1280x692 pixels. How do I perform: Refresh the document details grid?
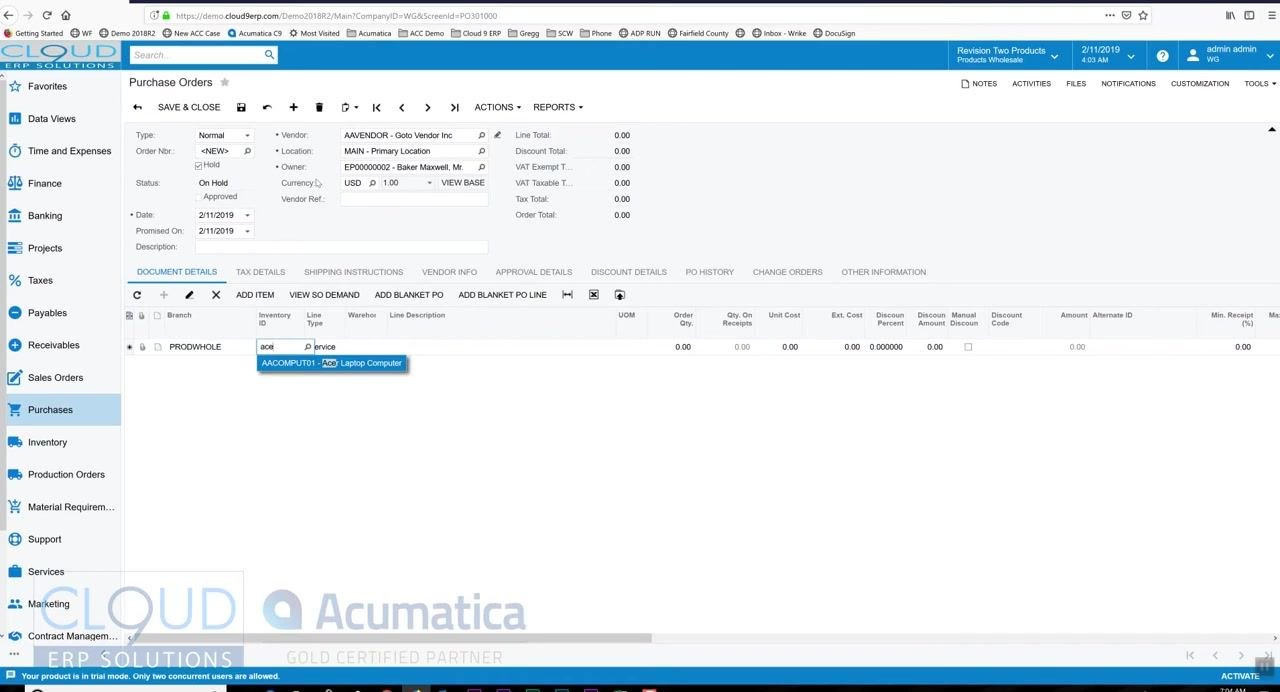coord(137,295)
